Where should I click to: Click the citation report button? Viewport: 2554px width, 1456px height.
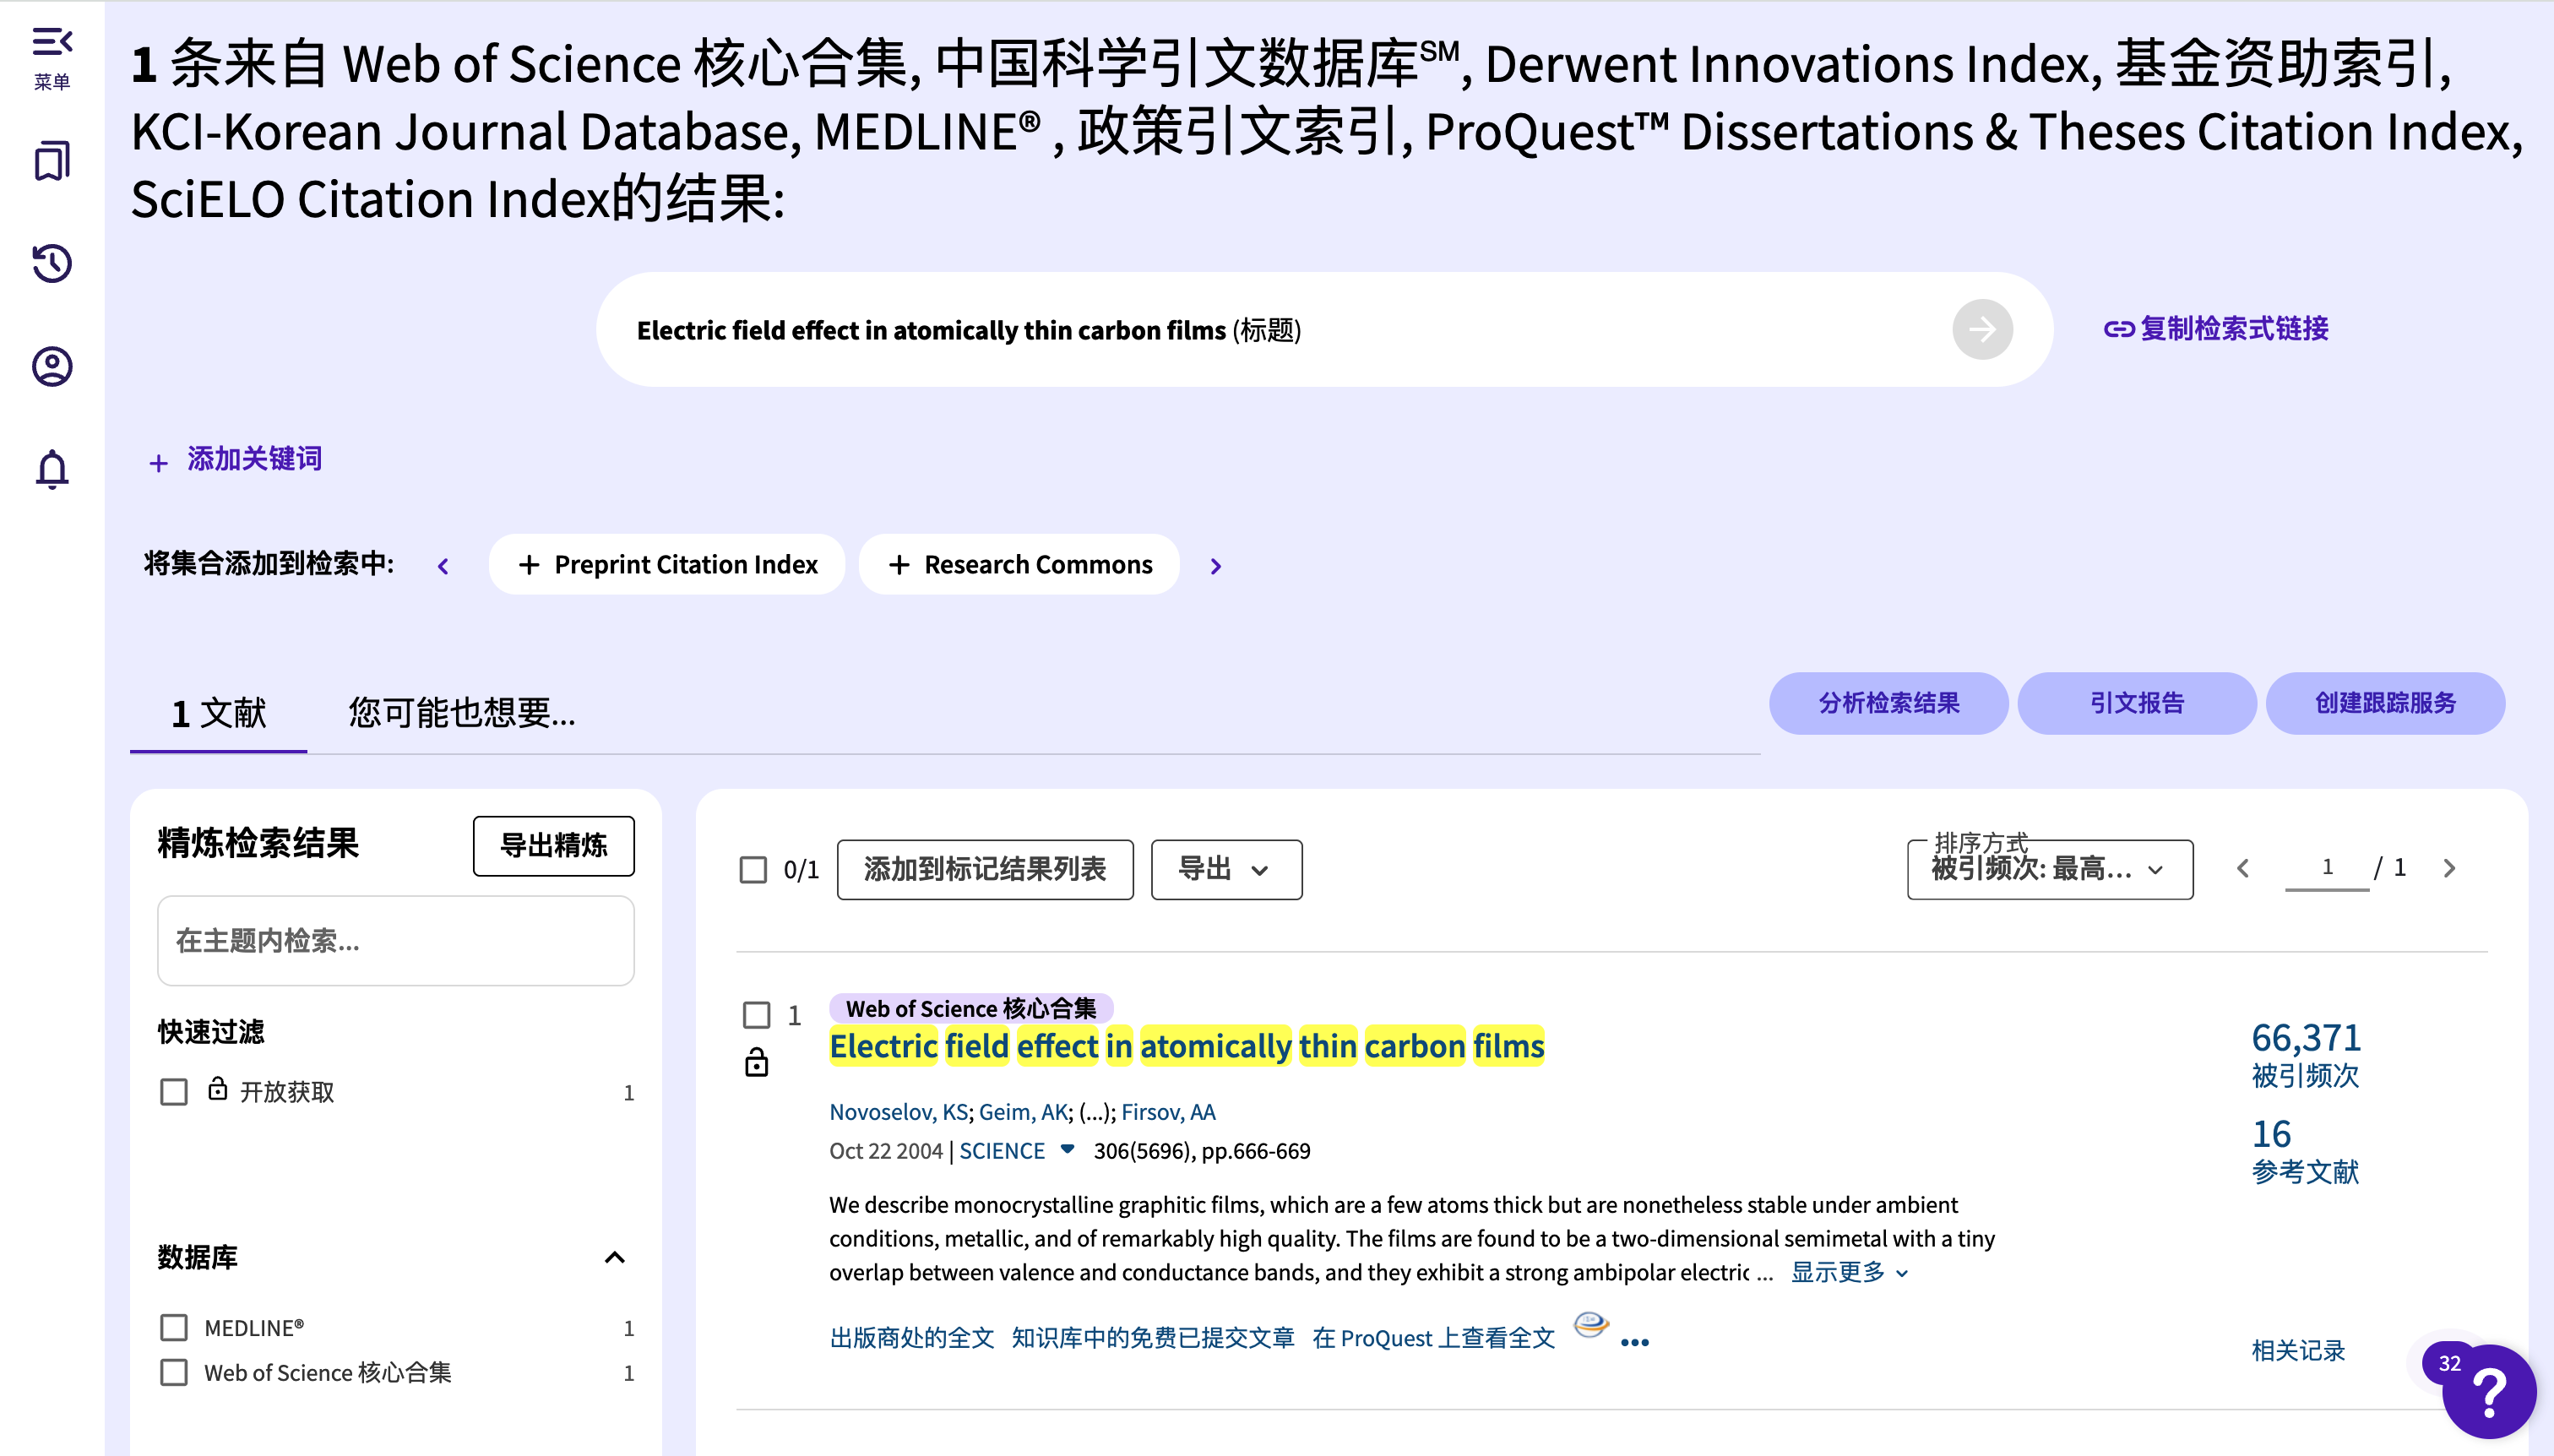2136,703
